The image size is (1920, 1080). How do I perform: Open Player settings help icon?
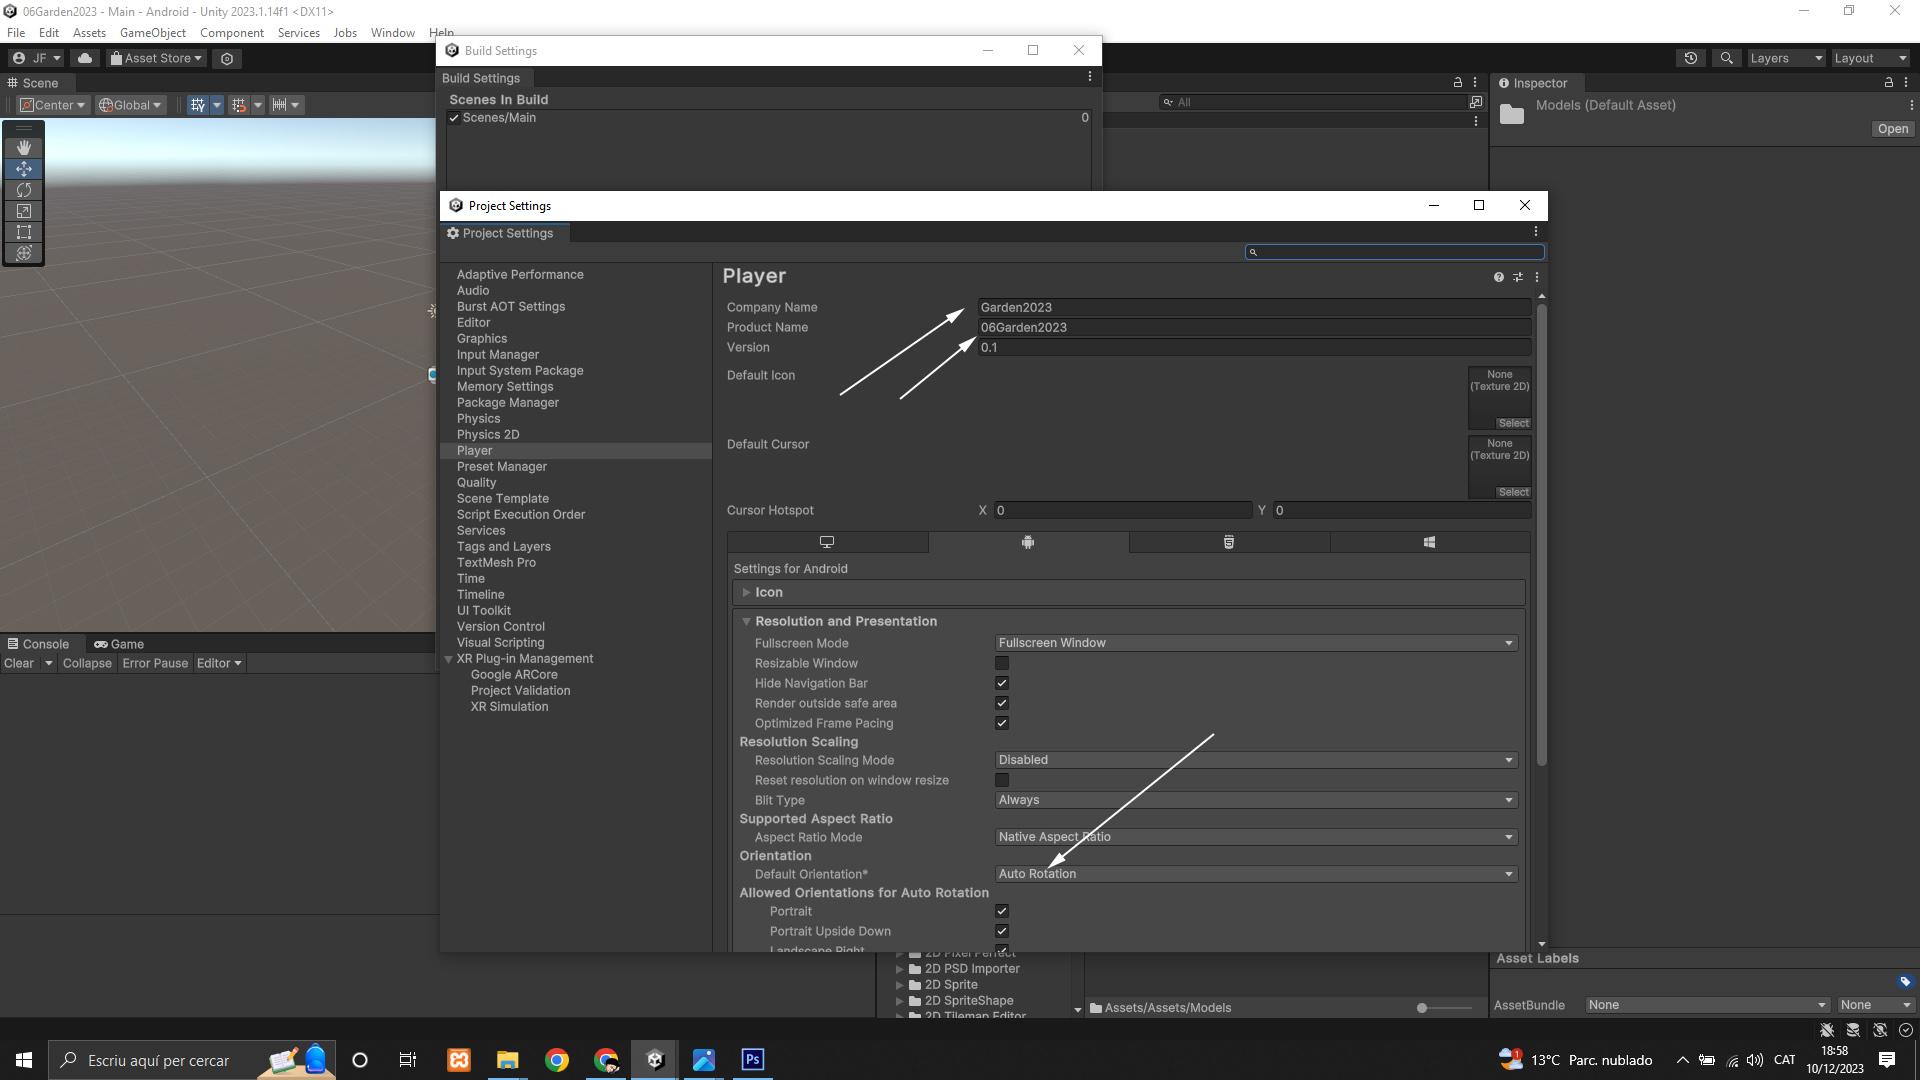1498,277
